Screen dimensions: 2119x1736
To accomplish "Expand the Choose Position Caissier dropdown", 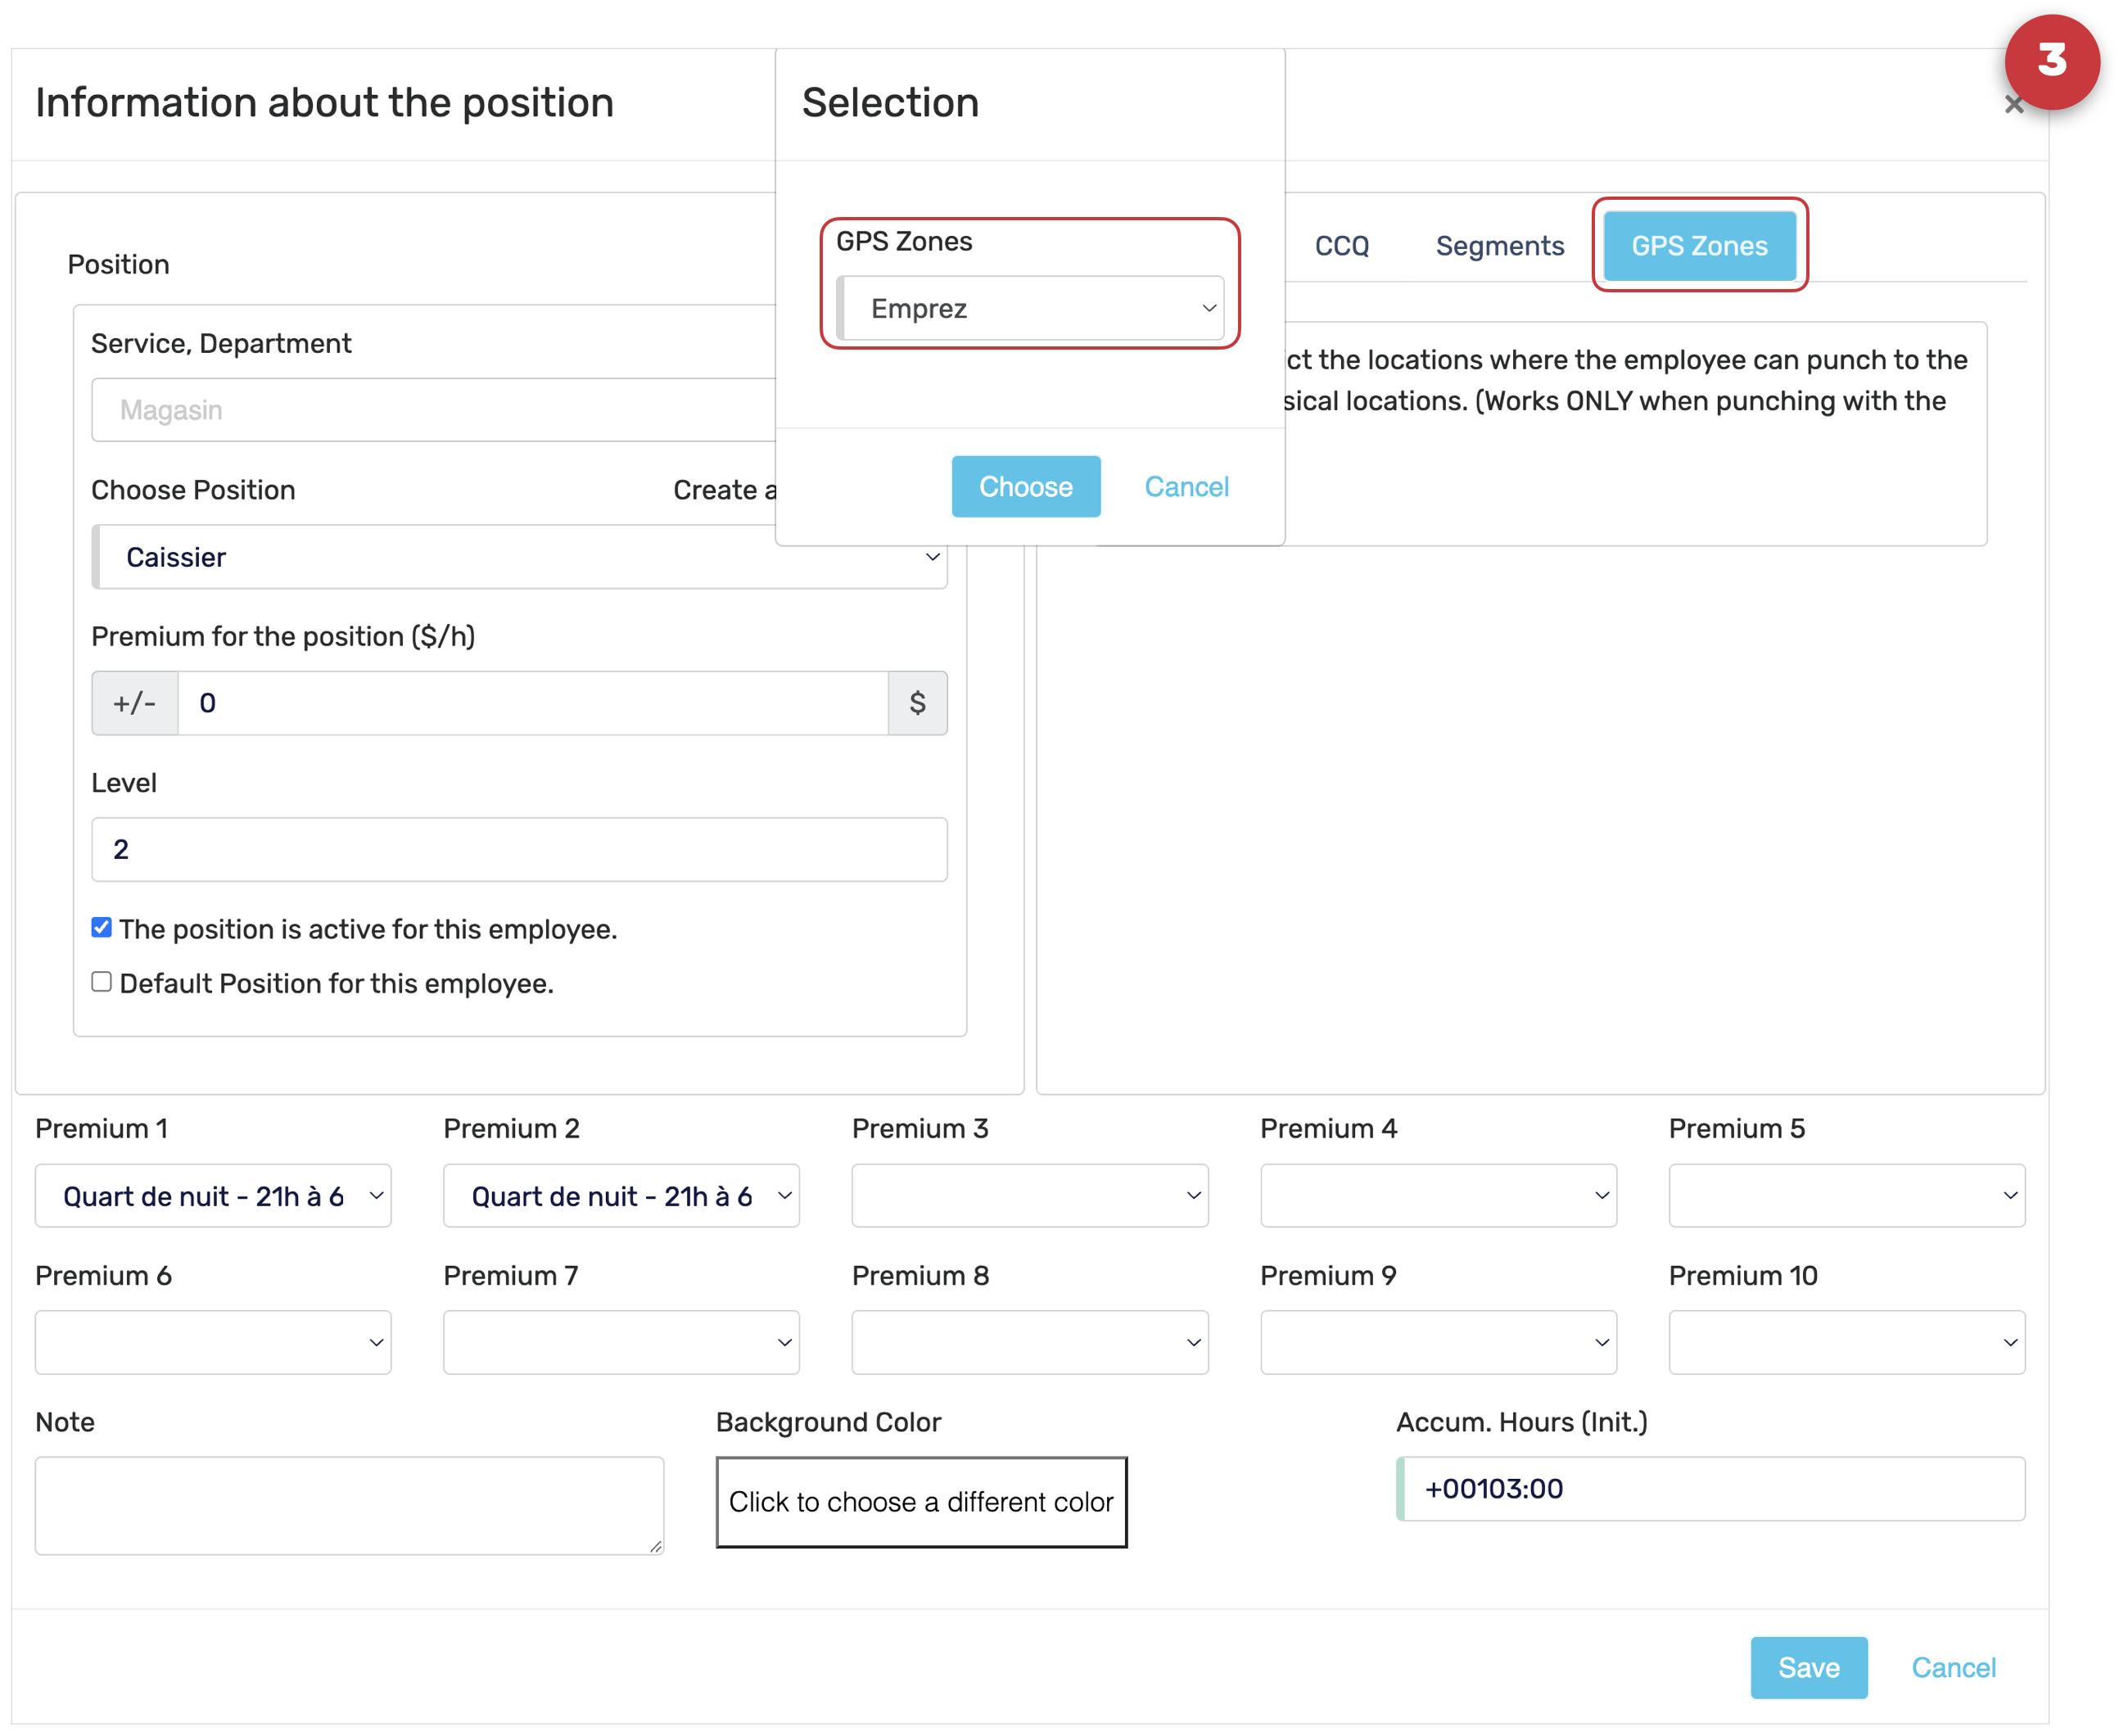I will tap(519, 557).
